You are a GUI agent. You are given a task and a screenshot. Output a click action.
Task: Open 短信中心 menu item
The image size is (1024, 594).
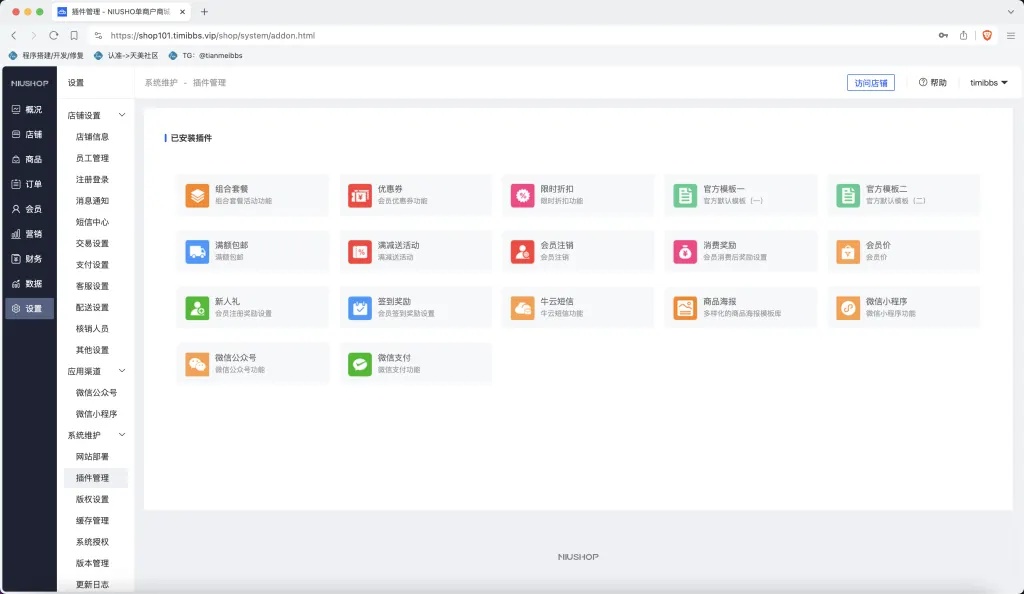pyautogui.click(x=92, y=222)
